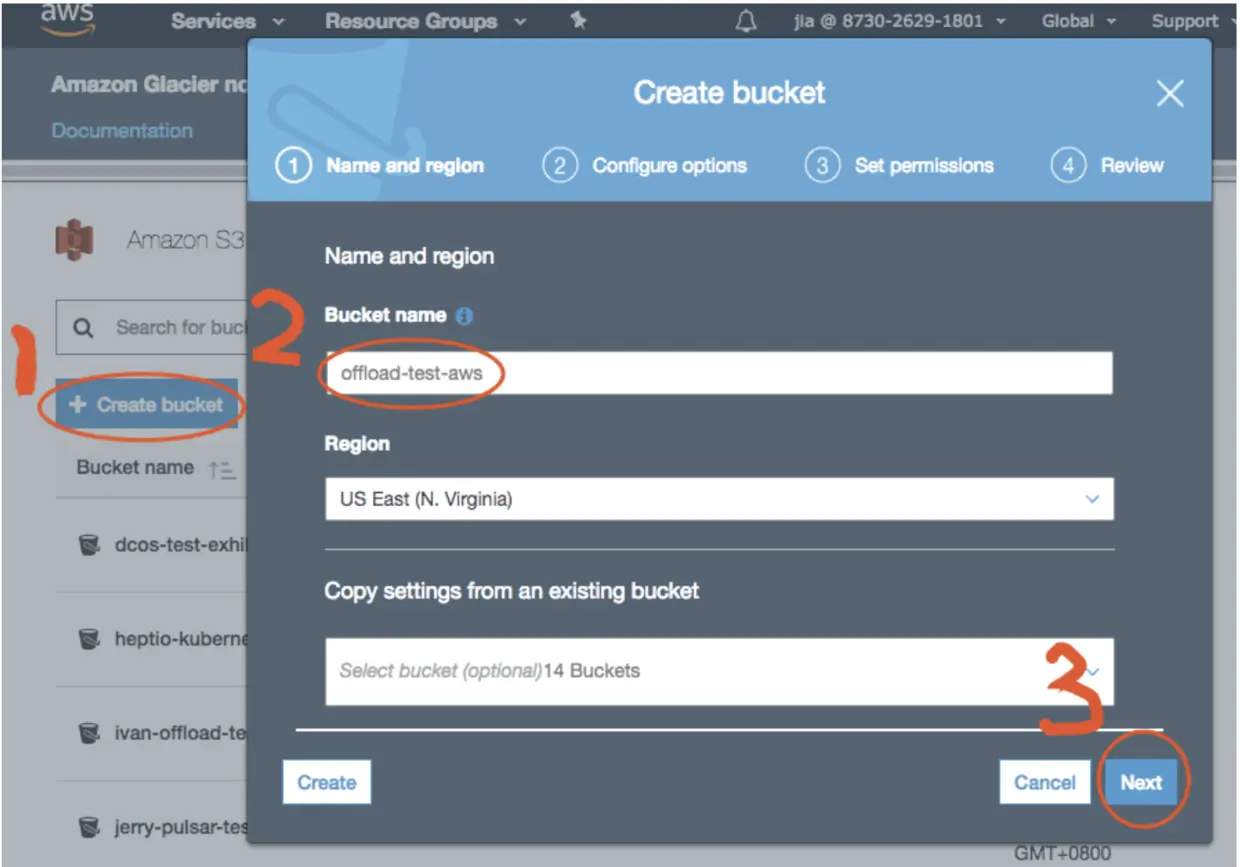Viewport: 1240px width, 867px height.
Task: Click the step 3 circle number
Action: click(x=822, y=166)
